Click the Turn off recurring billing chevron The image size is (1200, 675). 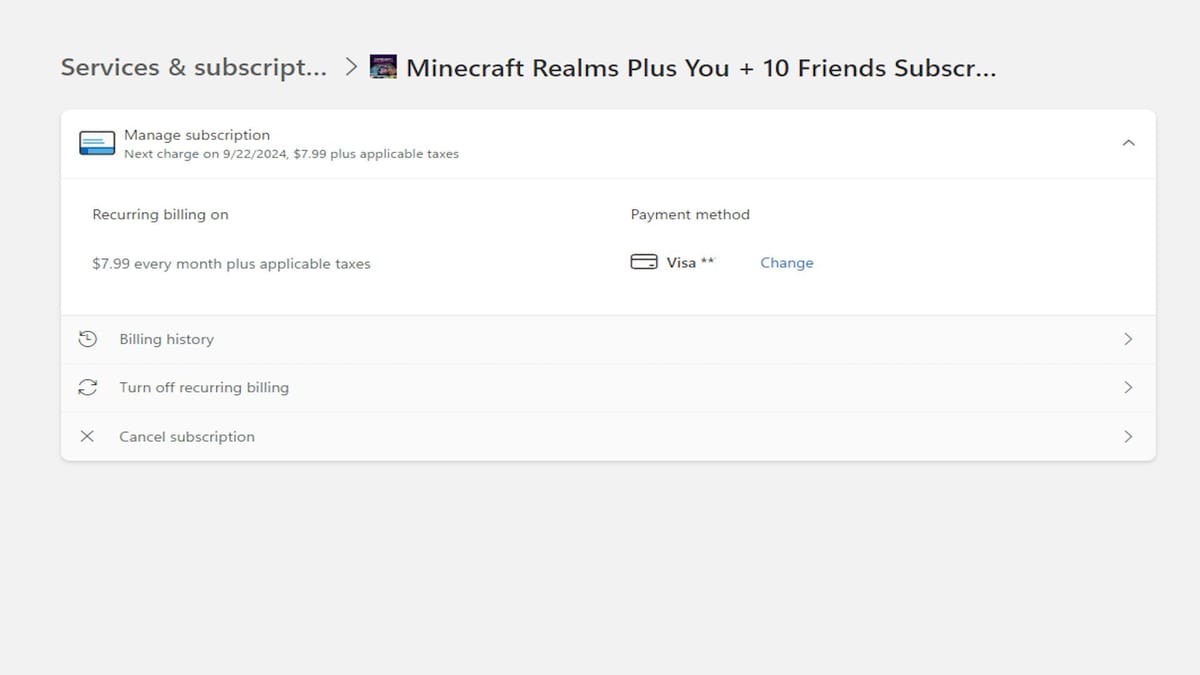[1128, 387]
